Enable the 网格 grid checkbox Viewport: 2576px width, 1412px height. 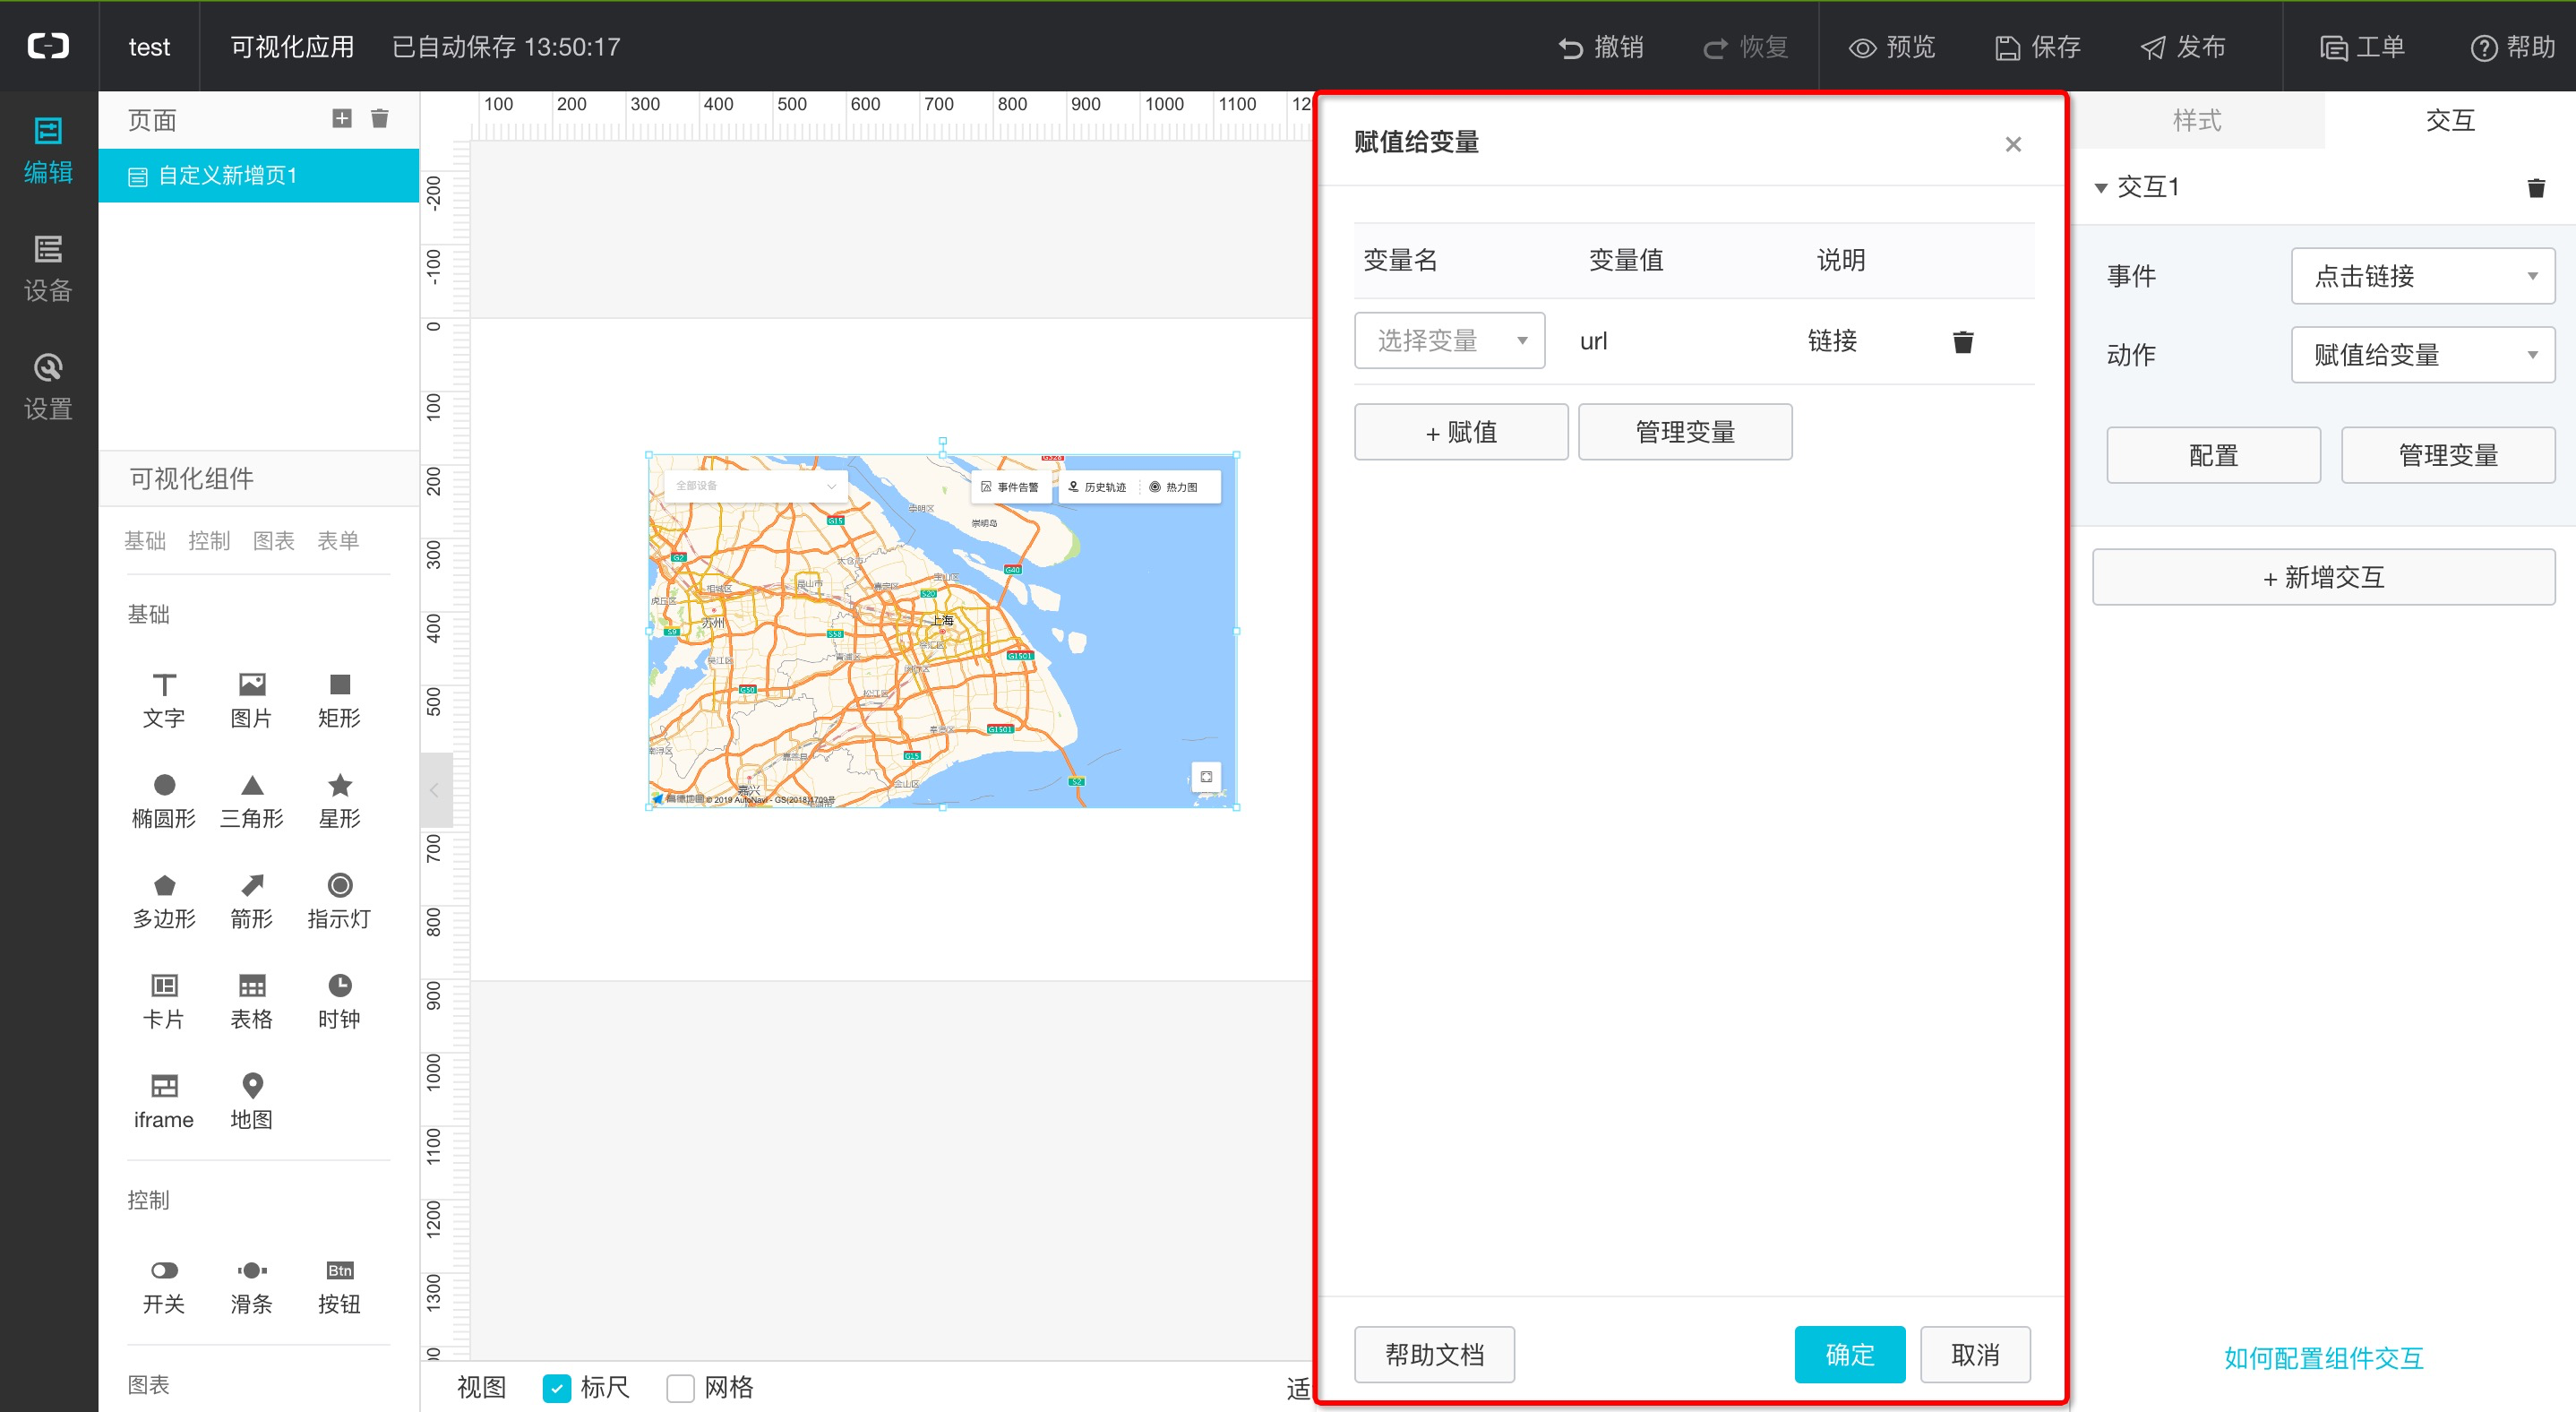[x=681, y=1388]
